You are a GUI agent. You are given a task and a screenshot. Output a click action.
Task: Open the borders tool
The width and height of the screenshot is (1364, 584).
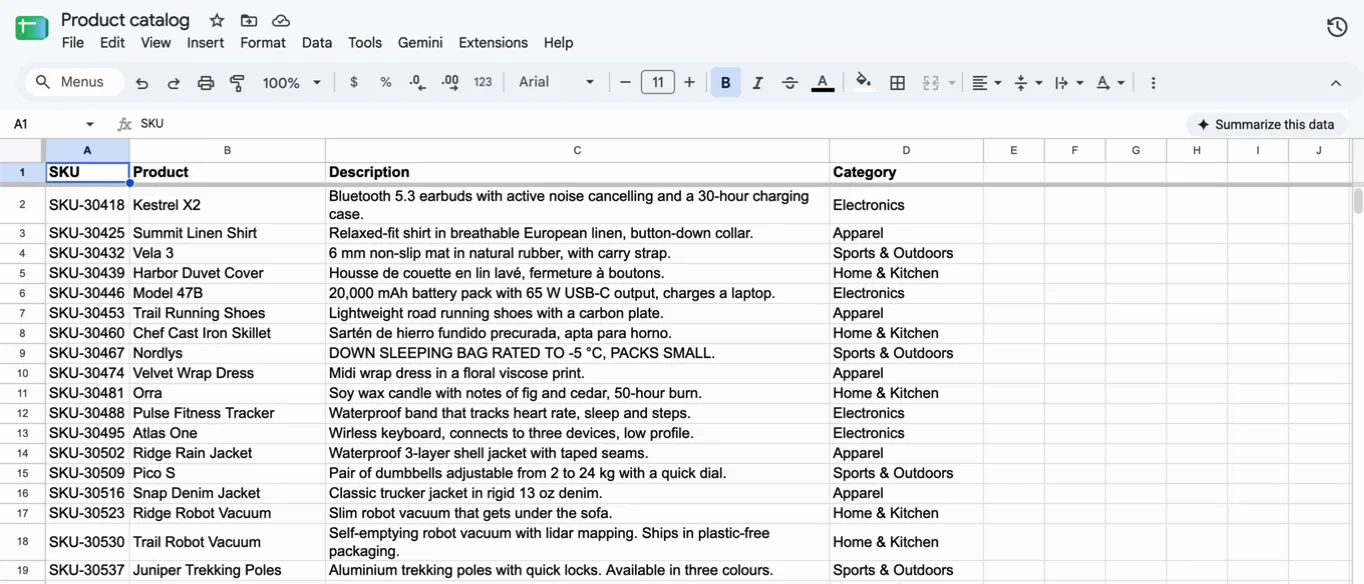point(898,83)
